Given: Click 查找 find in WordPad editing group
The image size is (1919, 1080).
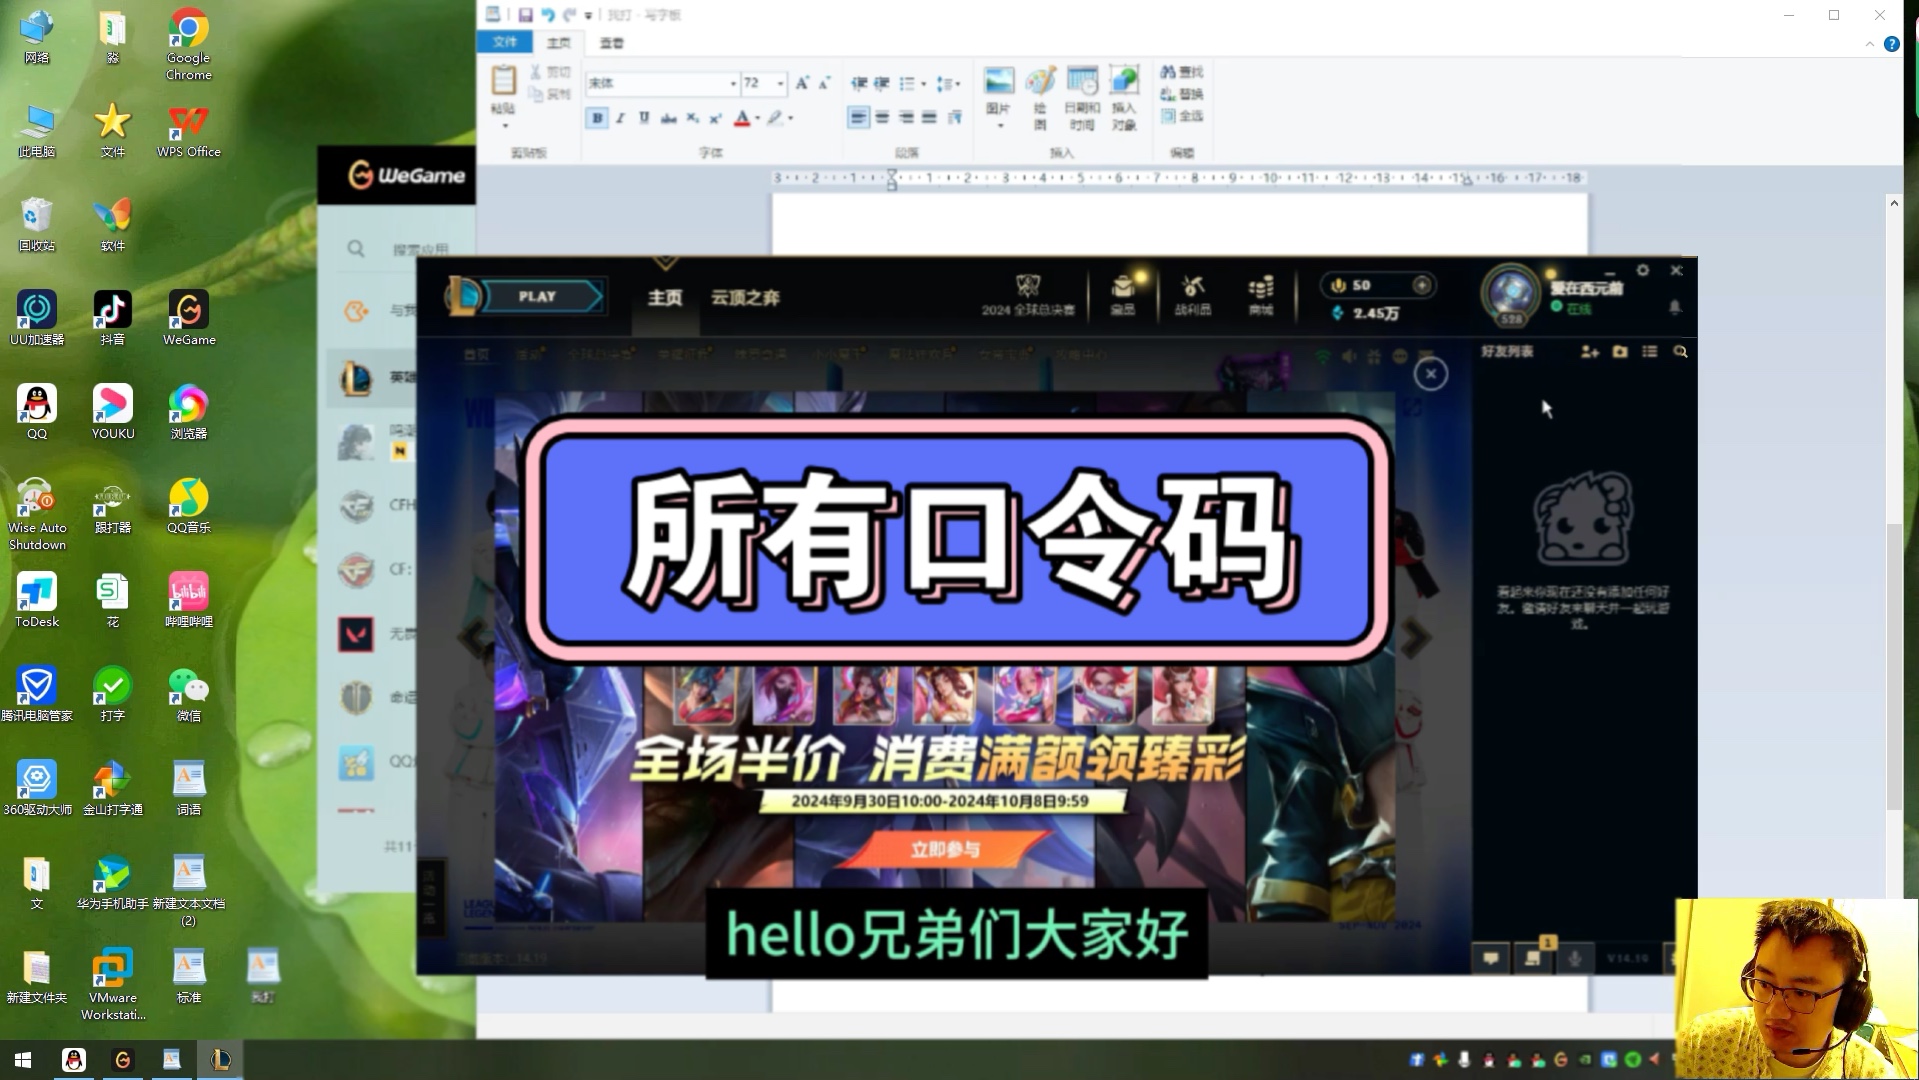Looking at the screenshot, I should [x=1181, y=72].
